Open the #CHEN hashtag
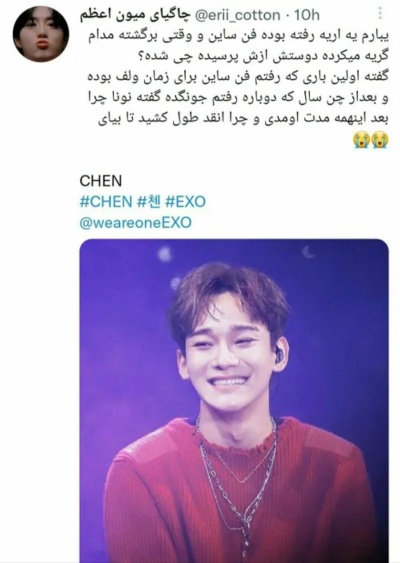Image resolution: width=400 pixels, height=563 pixels. coord(106,201)
